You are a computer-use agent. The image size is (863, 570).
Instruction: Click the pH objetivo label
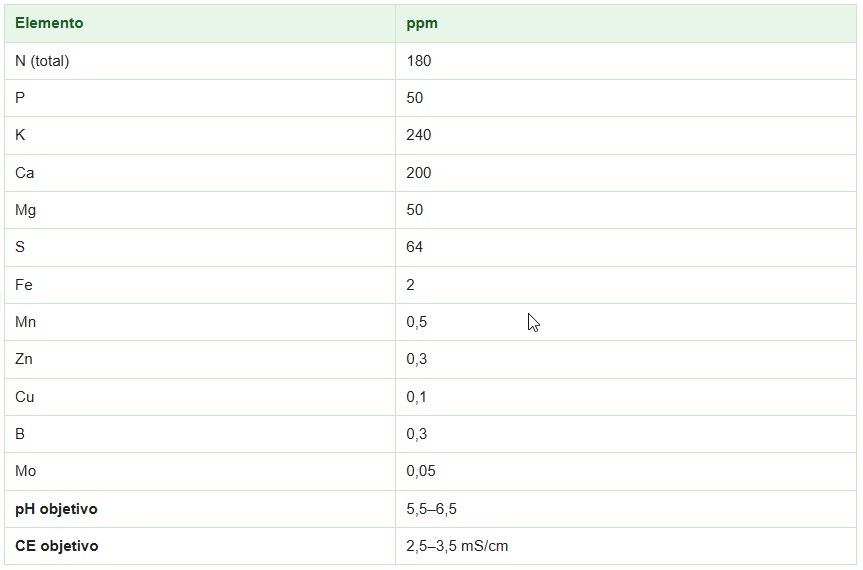56,509
